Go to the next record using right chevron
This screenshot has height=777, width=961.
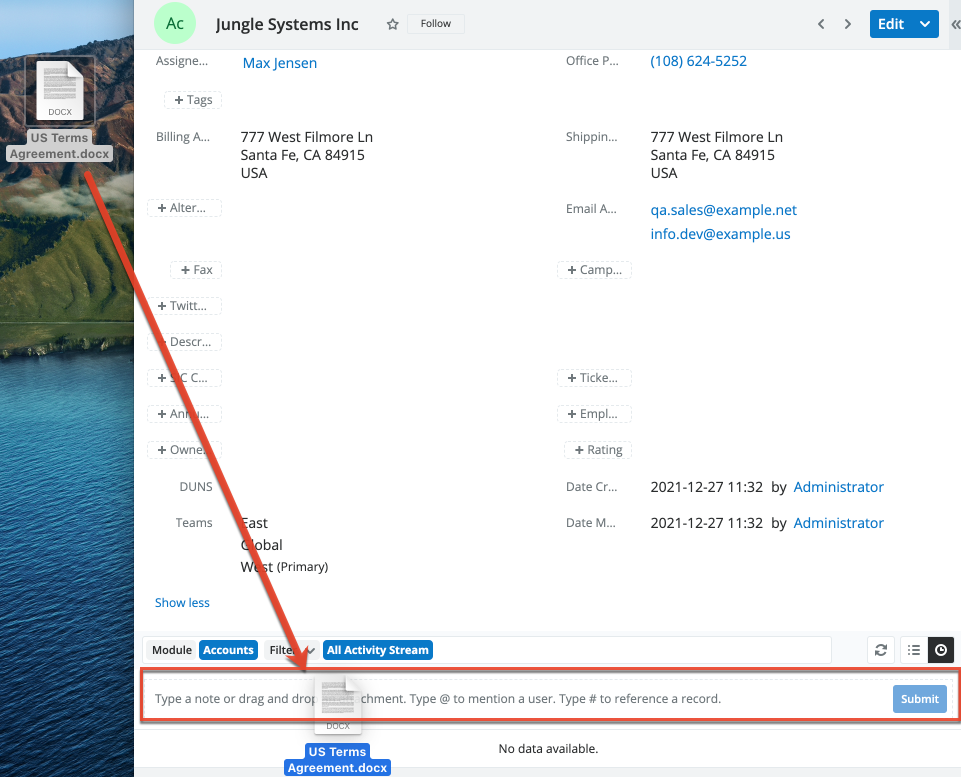[848, 24]
